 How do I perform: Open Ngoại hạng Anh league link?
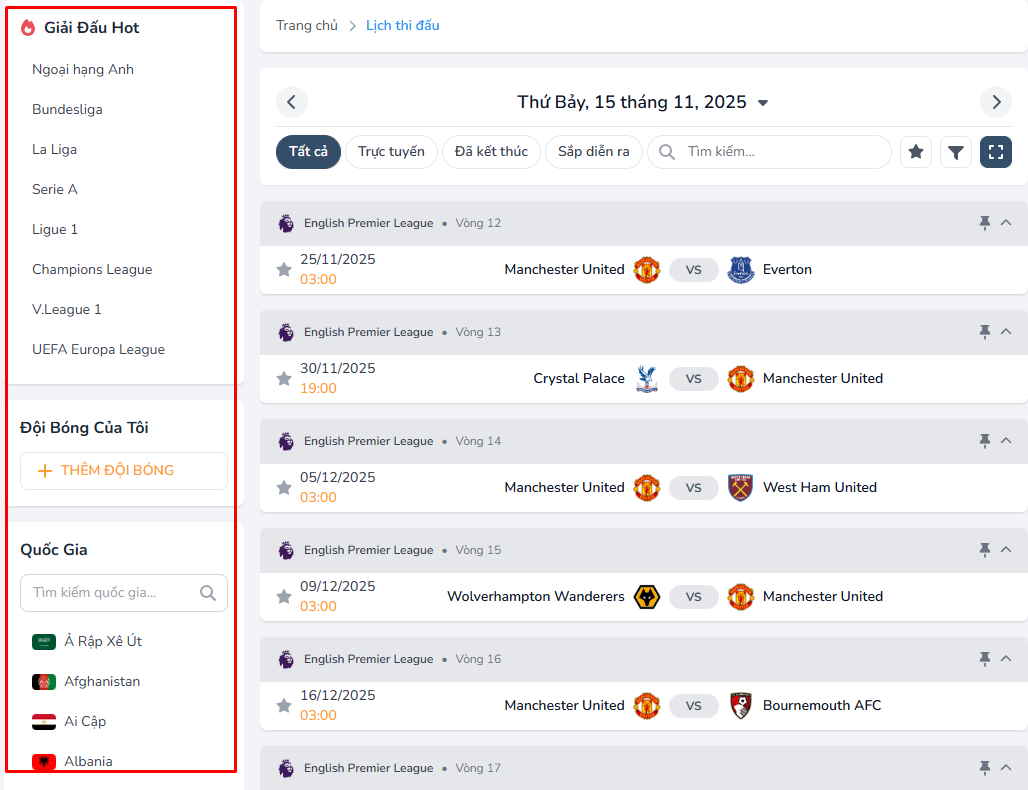[x=83, y=70]
